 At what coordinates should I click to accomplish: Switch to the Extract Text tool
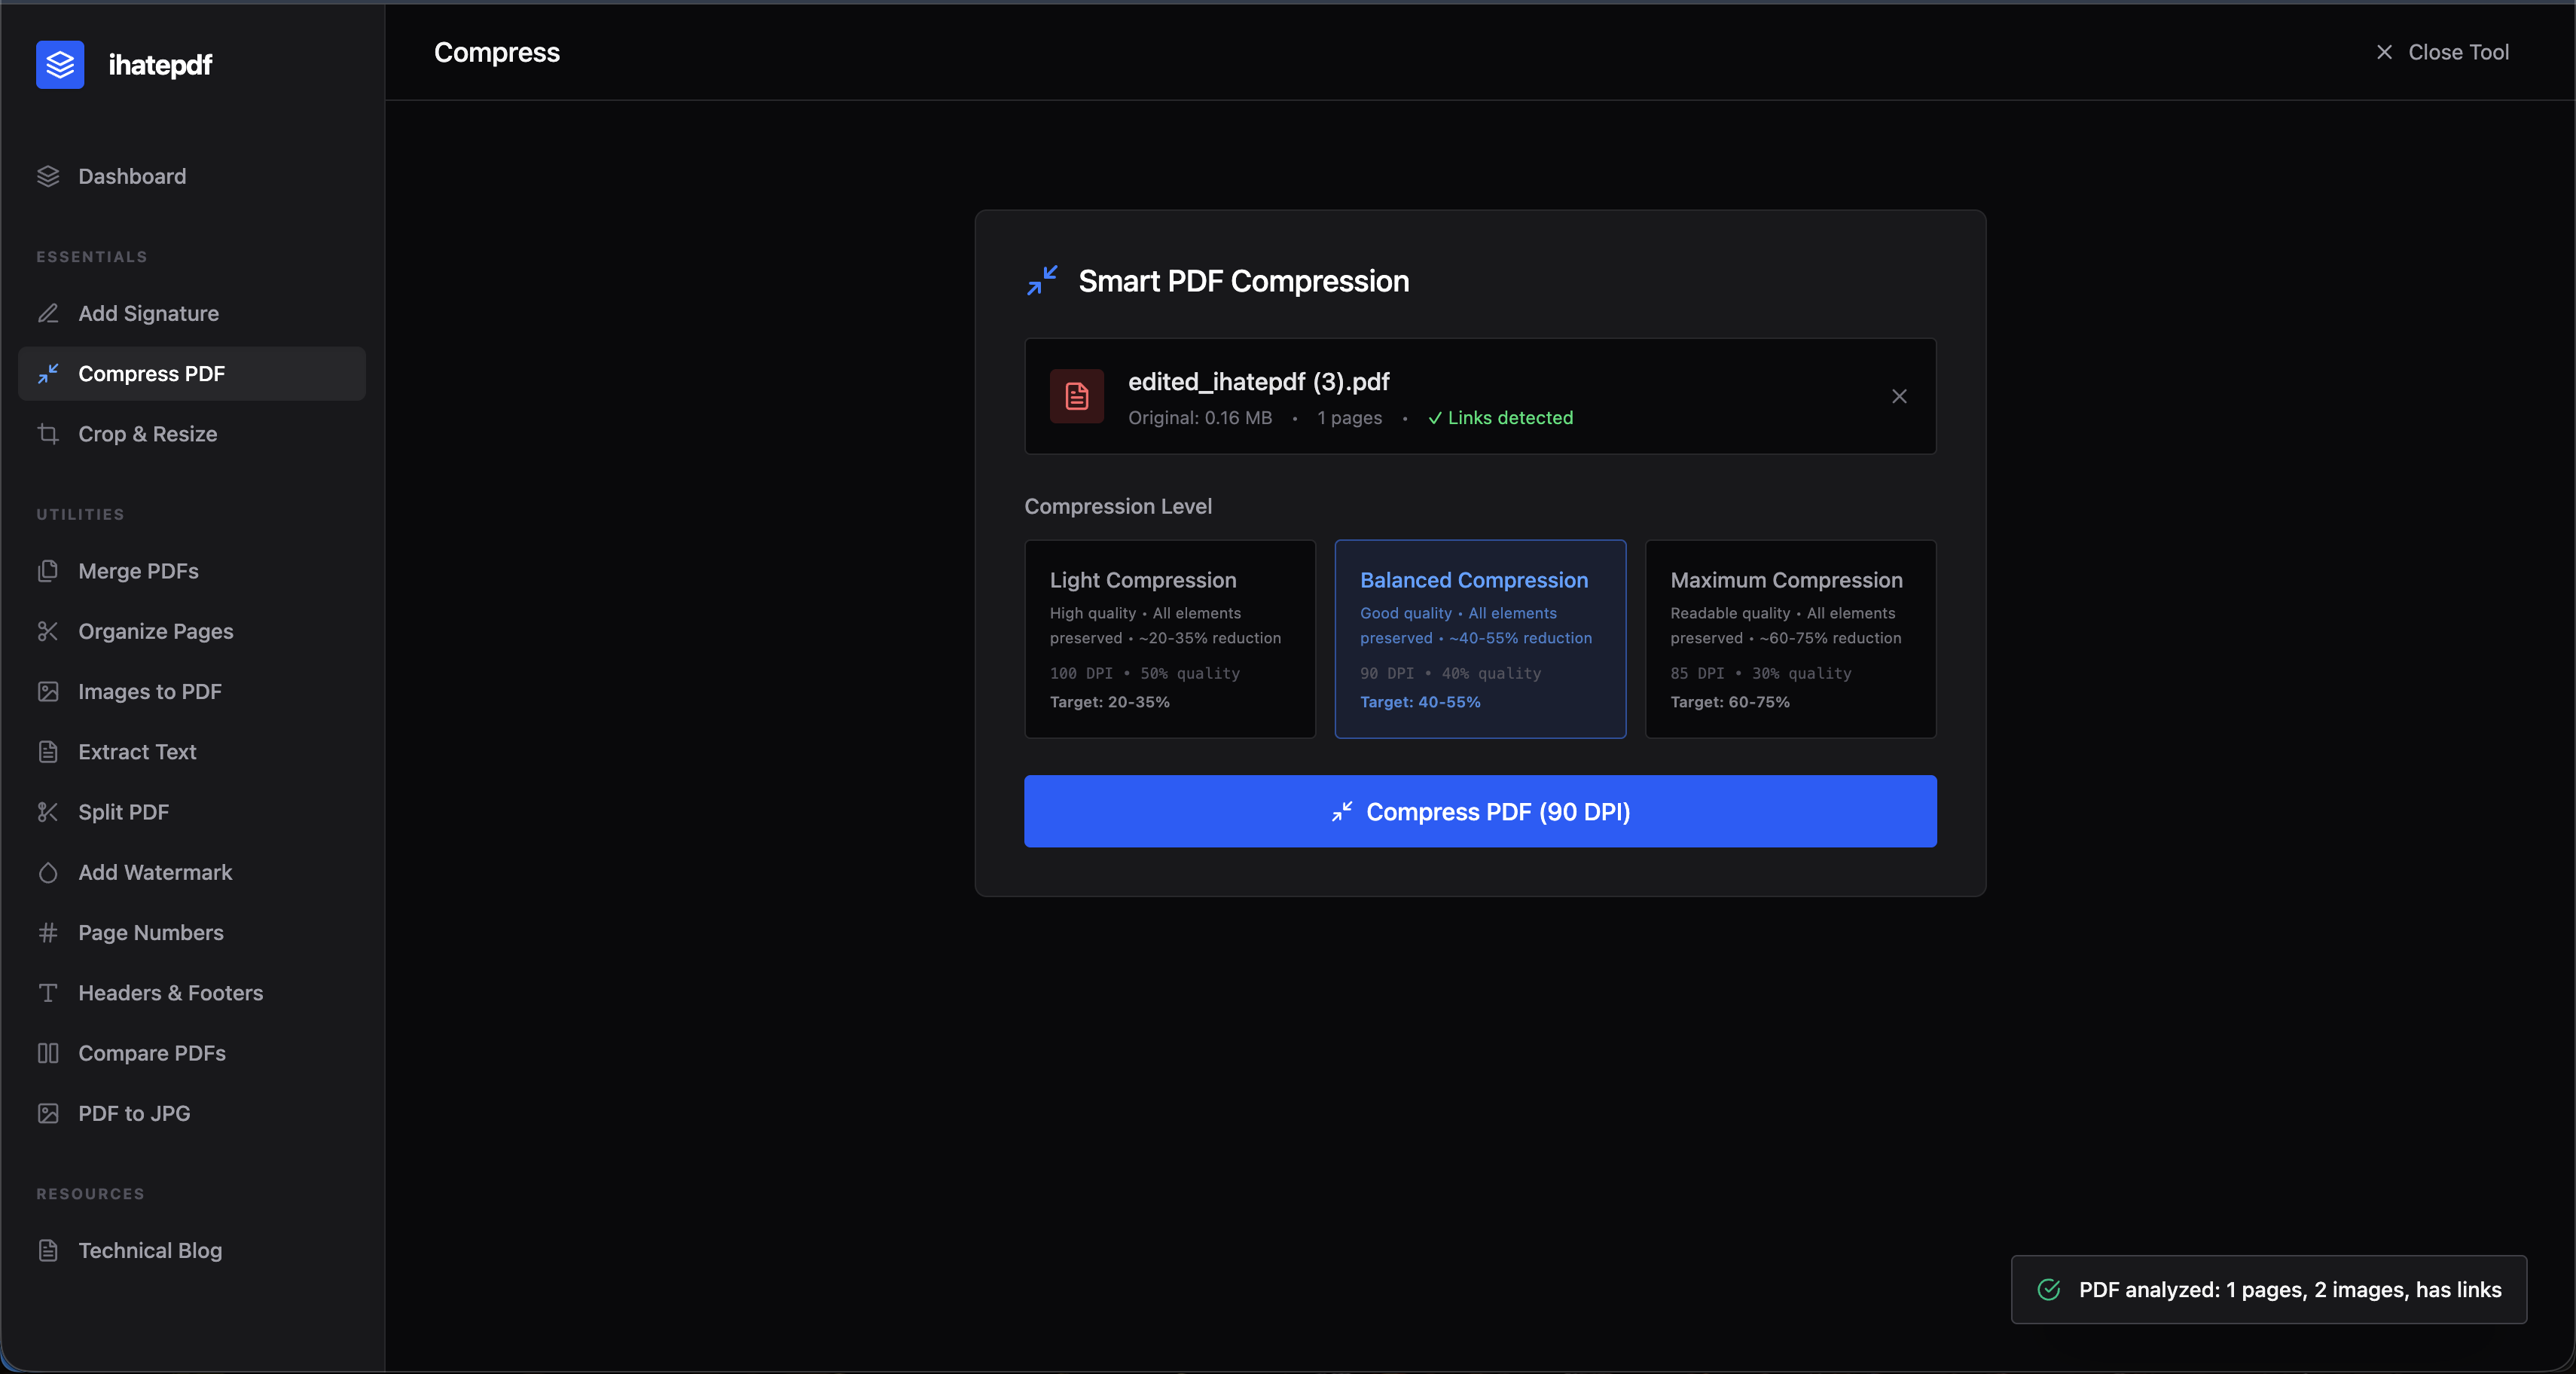[x=137, y=751]
